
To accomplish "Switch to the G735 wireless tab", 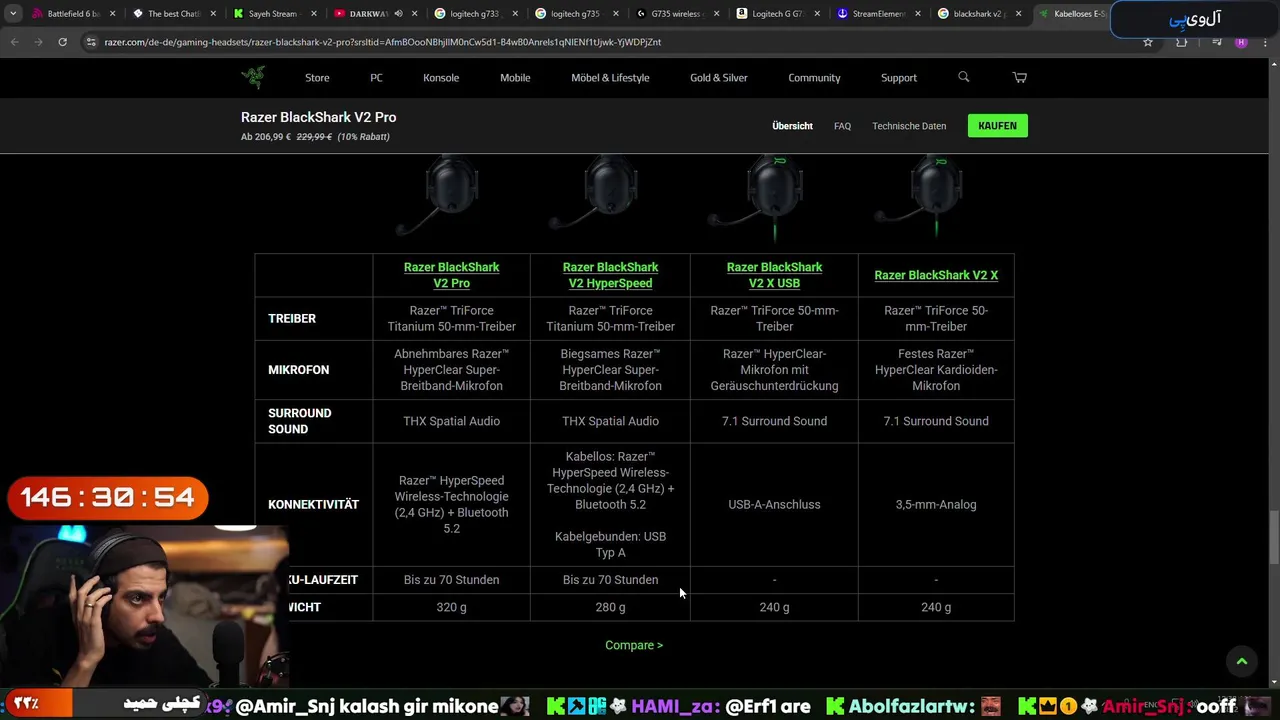I will (x=677, y=14).
